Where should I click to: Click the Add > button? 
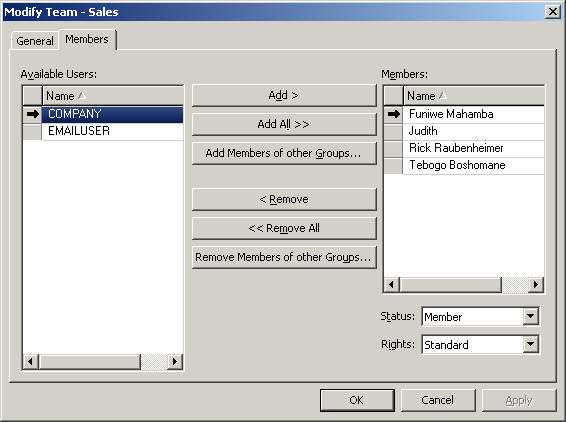click(x=284, y=95)
